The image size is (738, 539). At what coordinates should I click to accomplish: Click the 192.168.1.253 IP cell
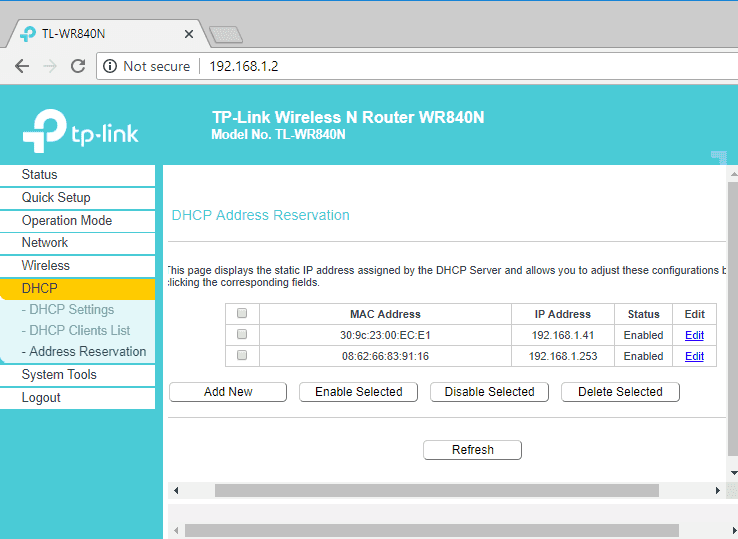[x=563, y=356]
